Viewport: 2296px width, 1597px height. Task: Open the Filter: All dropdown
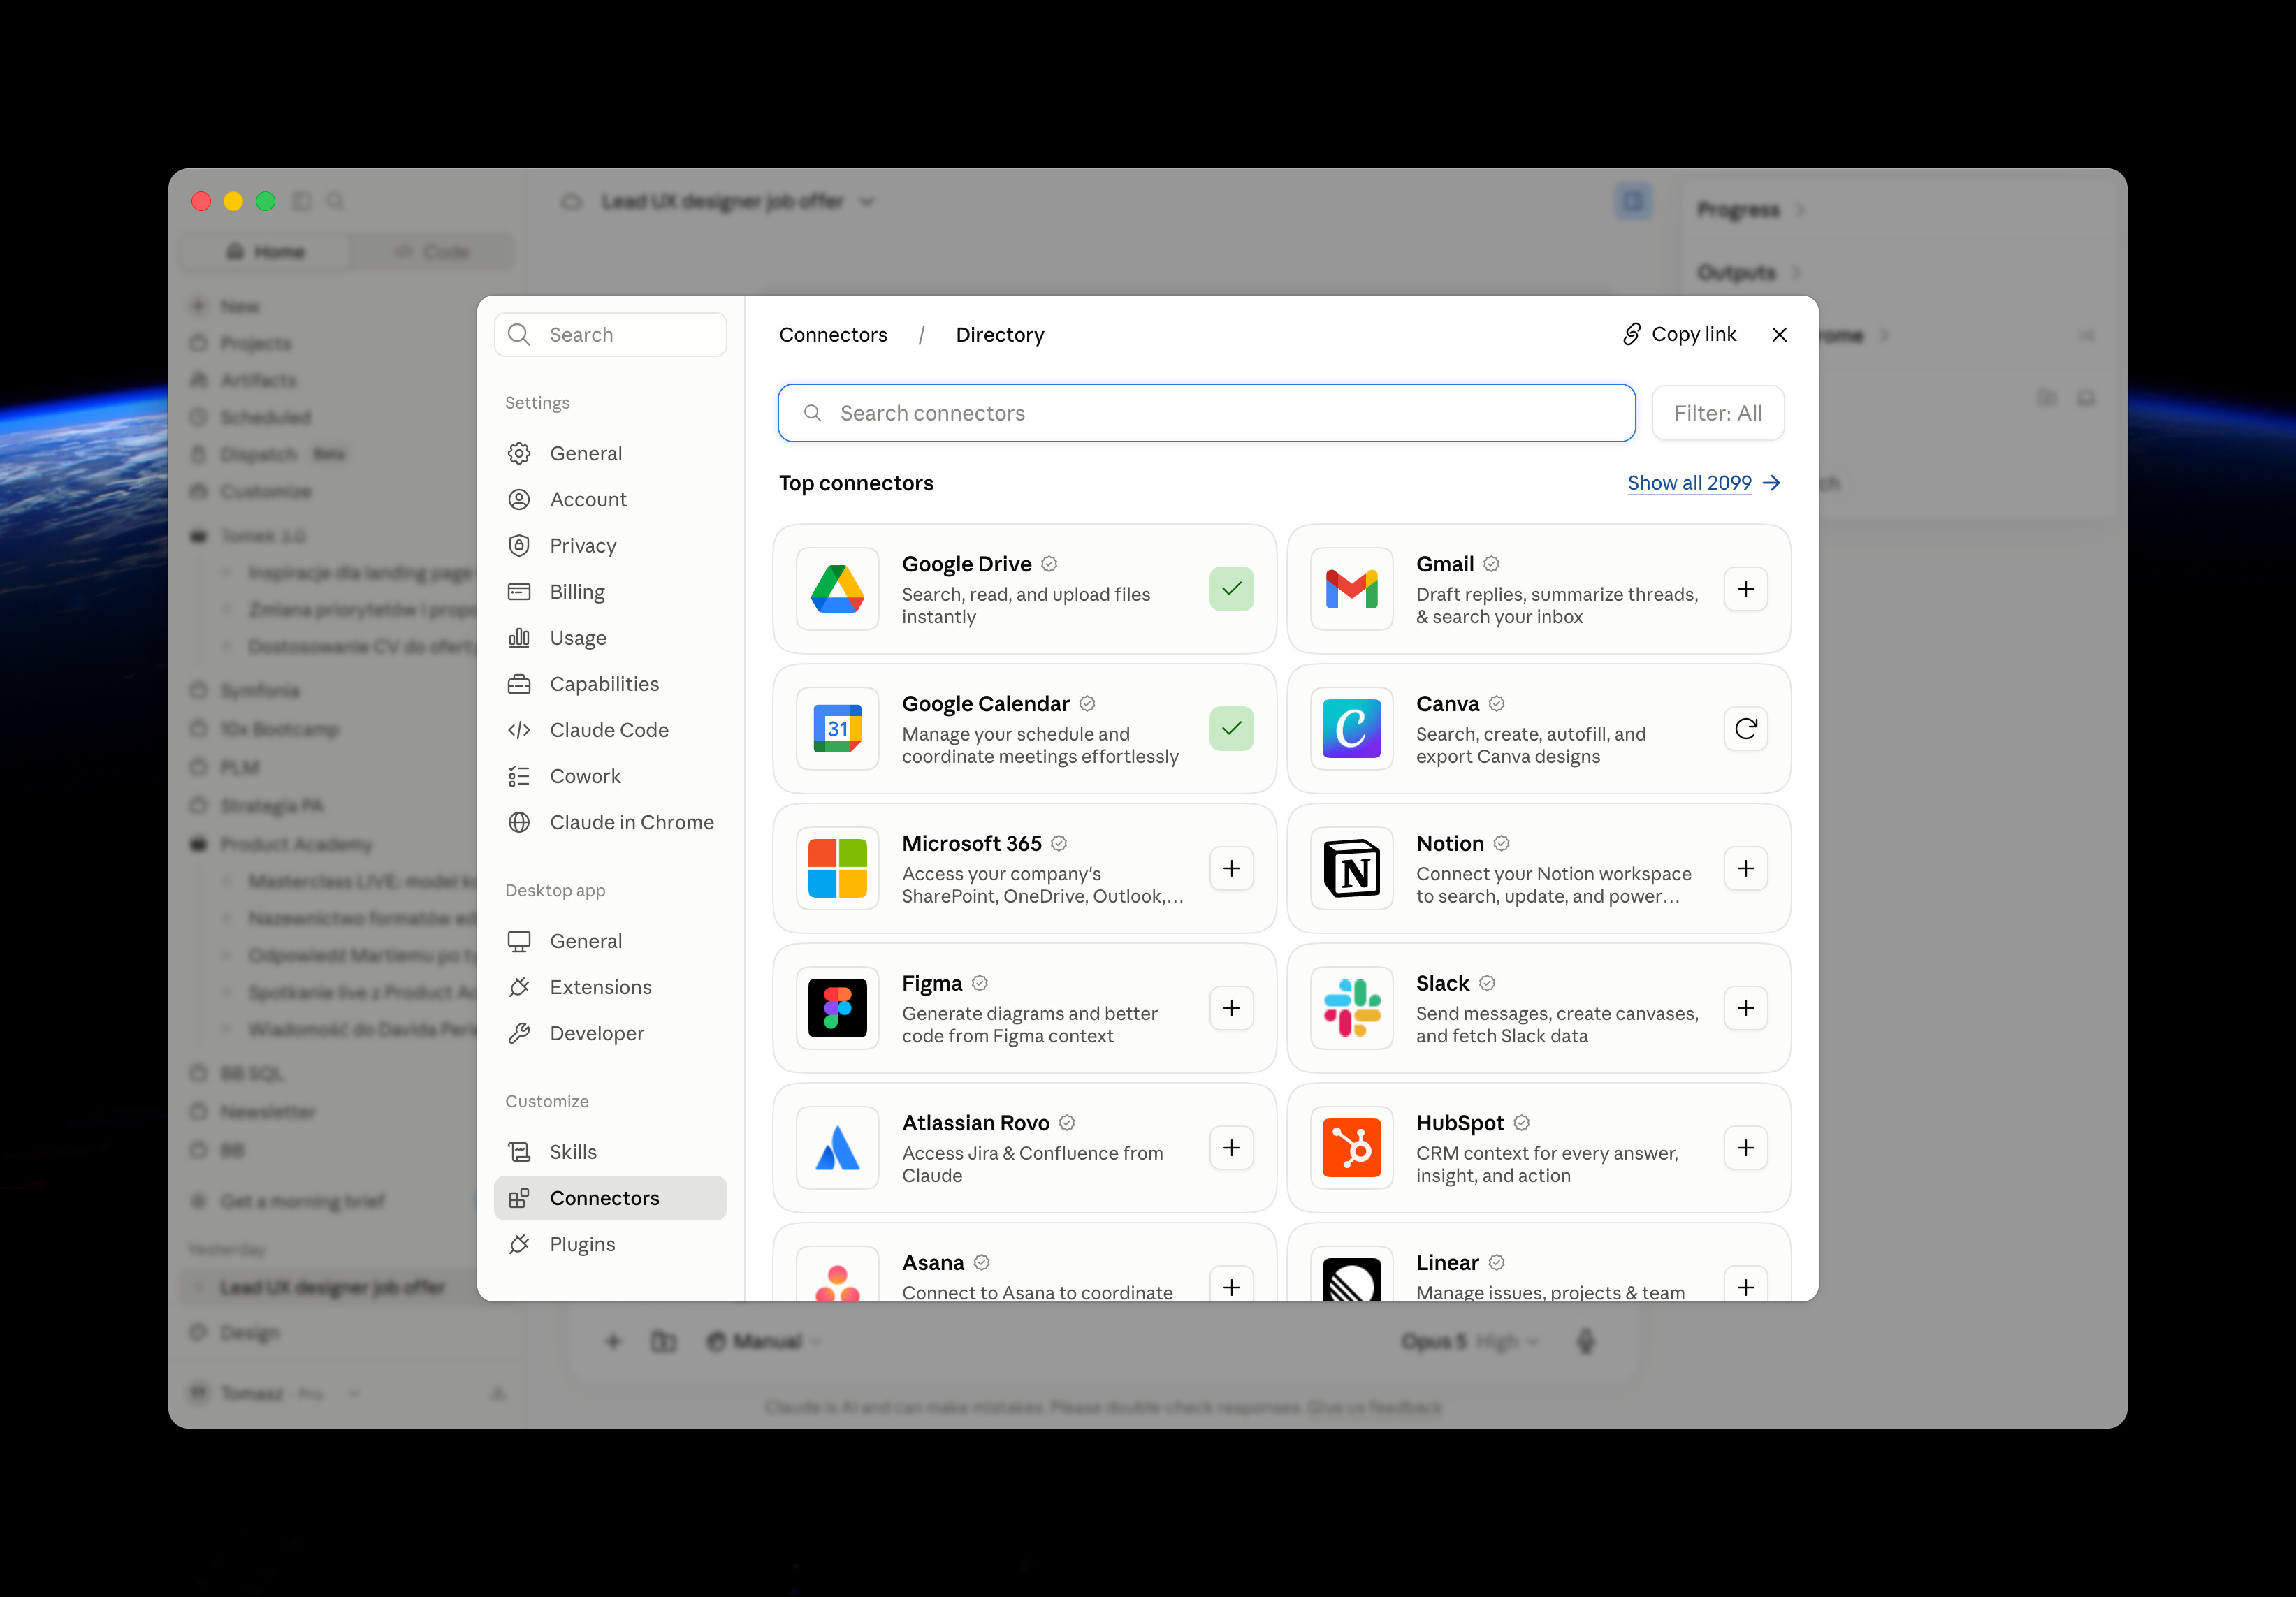[x=1718, y=413]
